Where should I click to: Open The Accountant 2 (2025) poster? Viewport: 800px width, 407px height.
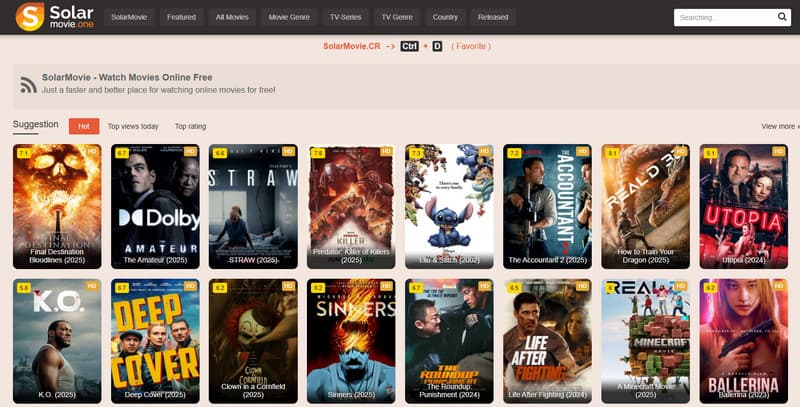coord(547,206)
